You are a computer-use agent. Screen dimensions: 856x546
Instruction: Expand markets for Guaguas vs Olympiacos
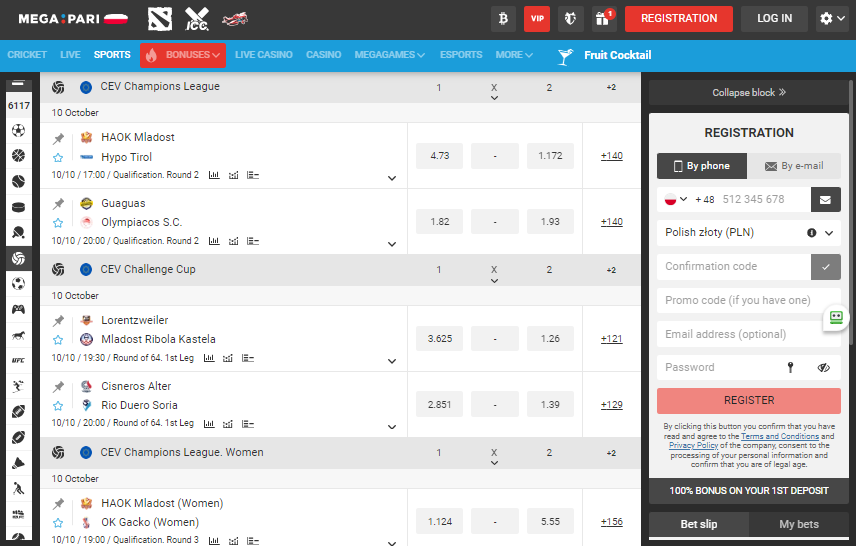click(x=391, y=244)
